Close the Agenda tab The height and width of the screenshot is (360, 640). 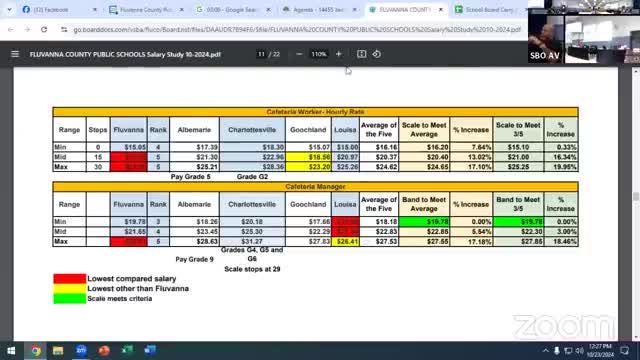point(355,9)
